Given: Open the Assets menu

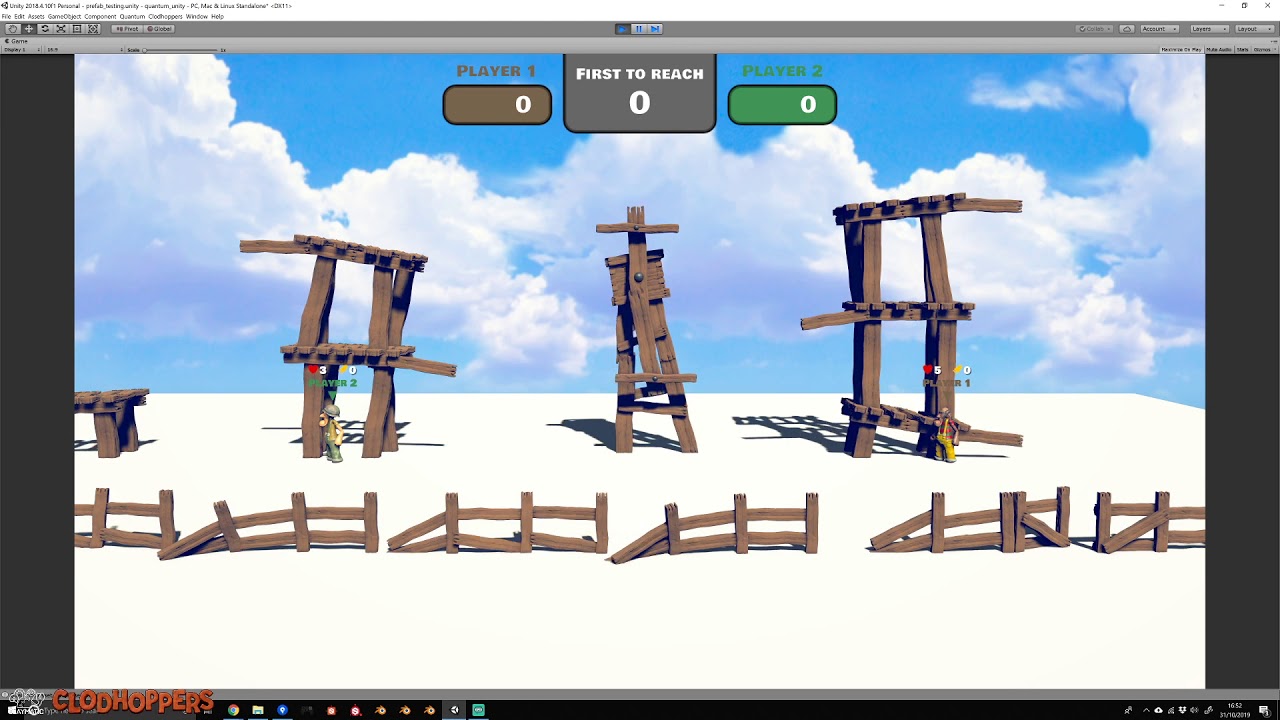Looking at the screenshot, I should pyautogui.click(x=36, y=17).
